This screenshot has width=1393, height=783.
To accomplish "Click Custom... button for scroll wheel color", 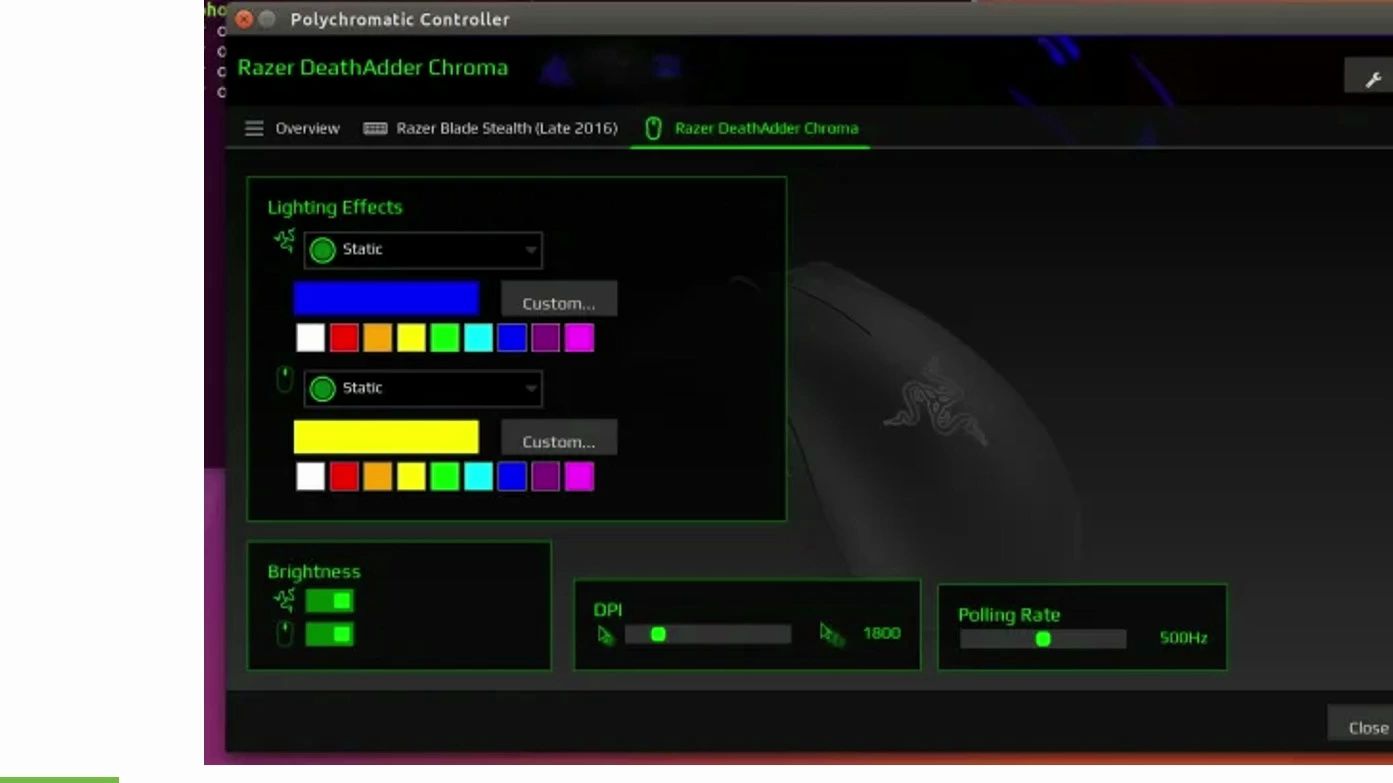I will (x=559, y=437).
